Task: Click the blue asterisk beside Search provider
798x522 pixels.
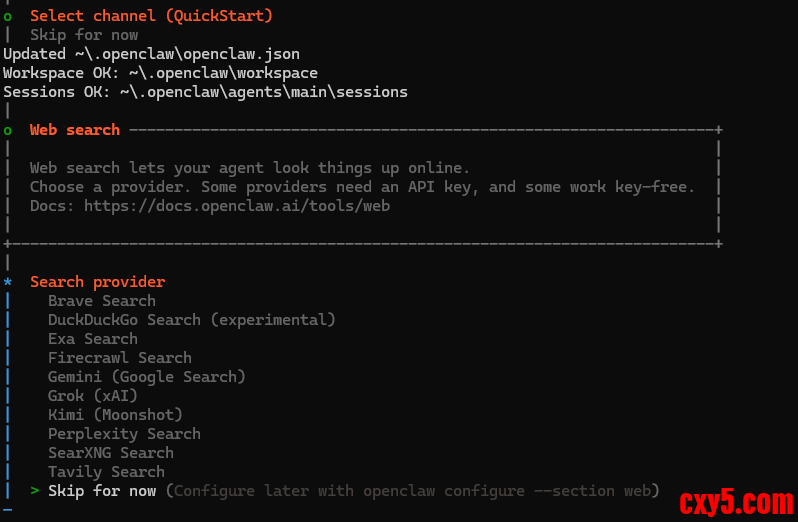Action: coord(8,283)
